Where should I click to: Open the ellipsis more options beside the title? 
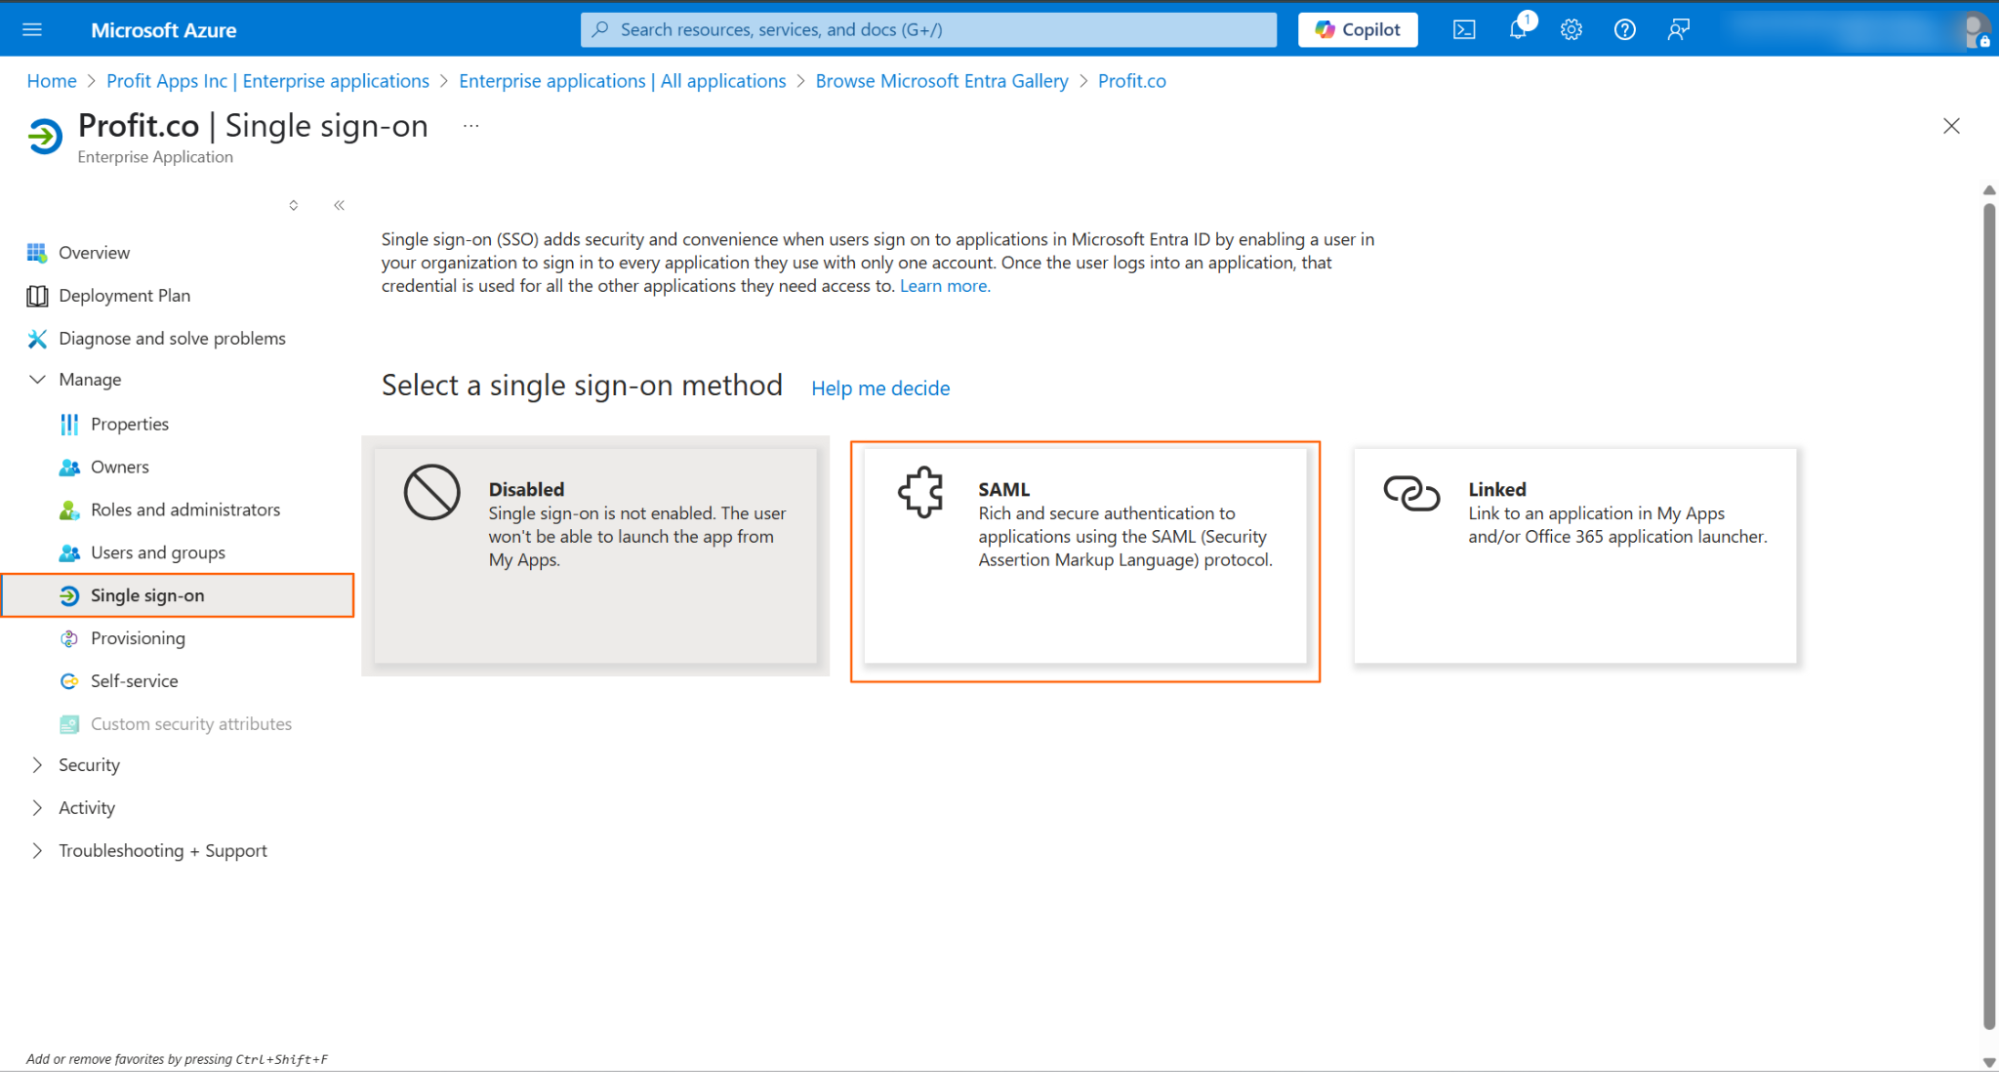(471, 126)
